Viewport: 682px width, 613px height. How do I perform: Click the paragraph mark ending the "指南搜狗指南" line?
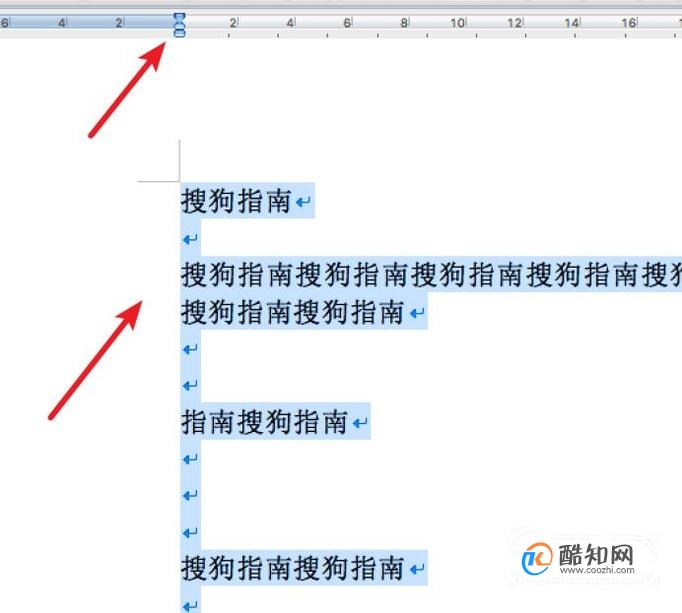click(x=360, y=422)
